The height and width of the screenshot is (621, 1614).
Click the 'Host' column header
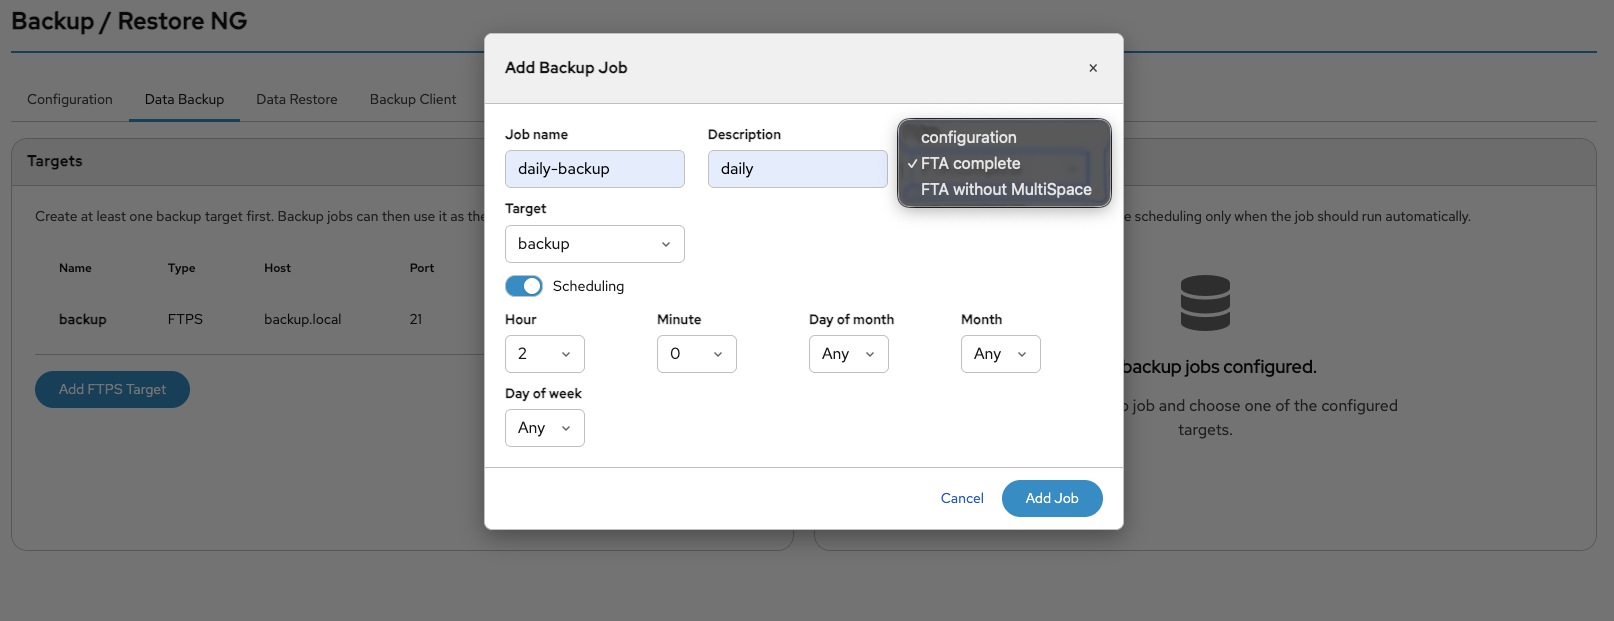[x=278, y=268]
